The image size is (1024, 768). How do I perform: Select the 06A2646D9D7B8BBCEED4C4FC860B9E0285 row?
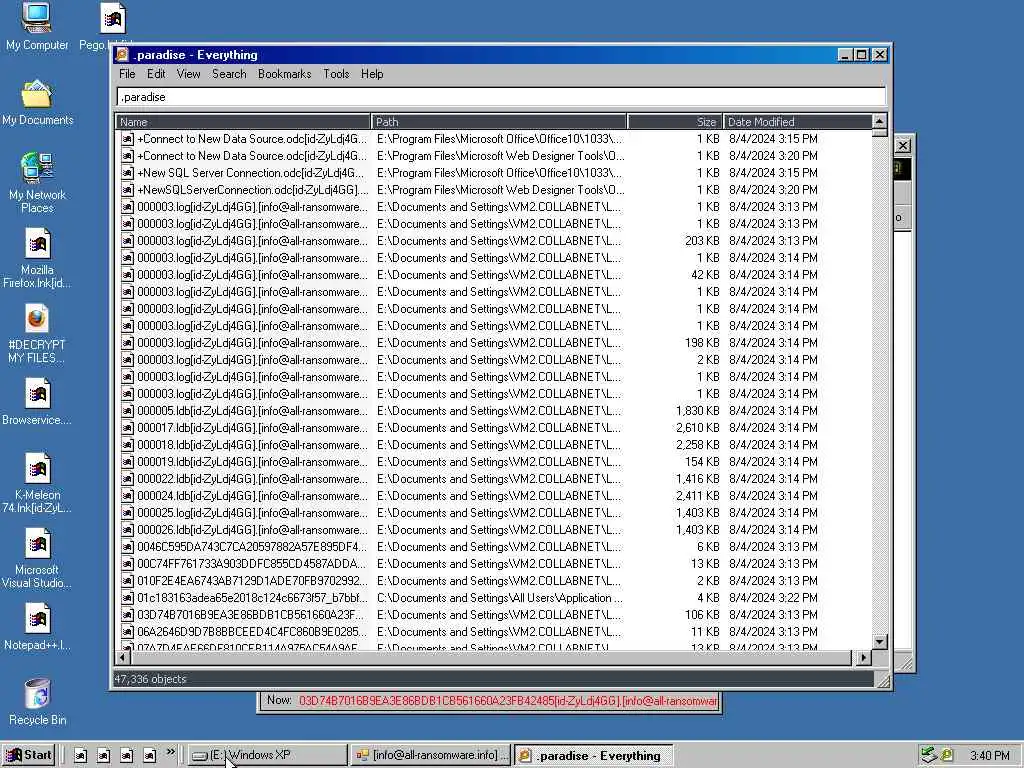point(494,632)
